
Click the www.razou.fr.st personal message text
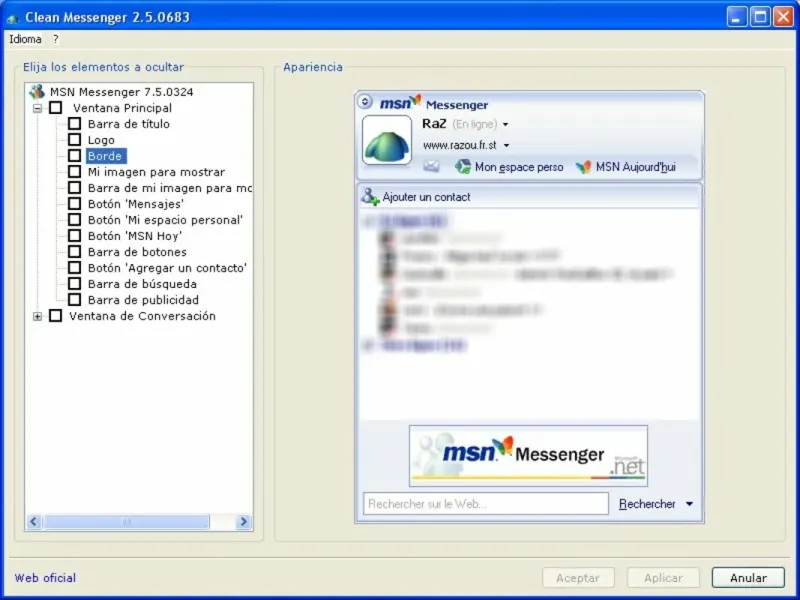[x=460, y=145]
